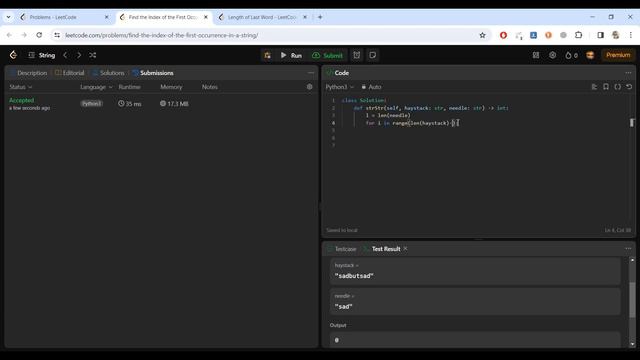Viewport: 640px width, 360px height.
Task: Switch to Length of Last Word browser tab
Action: 261,17
